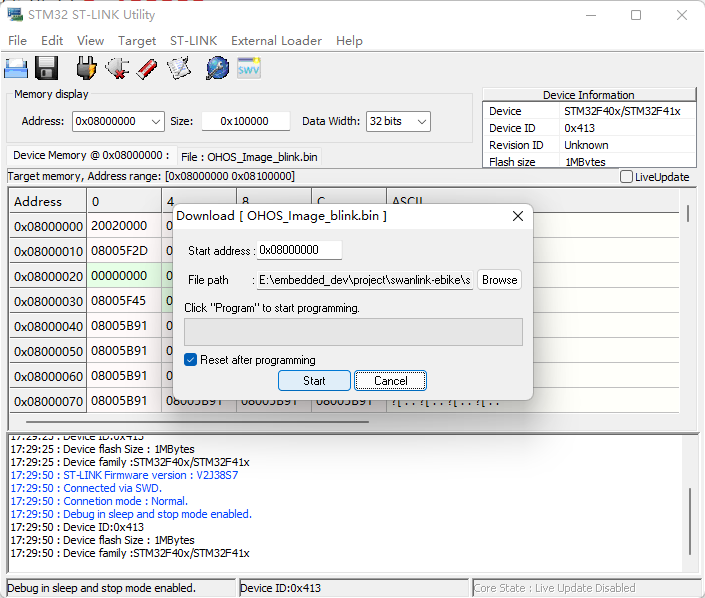Click the Open file toolbar icon

[16, 69]
